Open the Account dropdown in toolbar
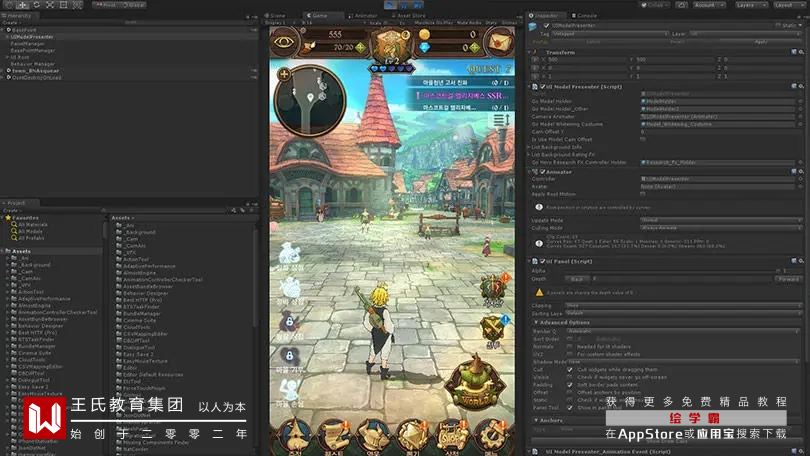The width and height of the screenshot is (810, 456). pos(709,5)
